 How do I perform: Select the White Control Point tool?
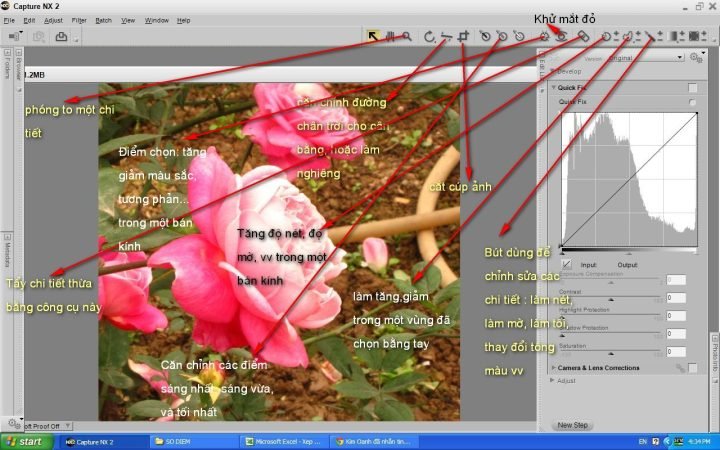(x=519, y=36)
